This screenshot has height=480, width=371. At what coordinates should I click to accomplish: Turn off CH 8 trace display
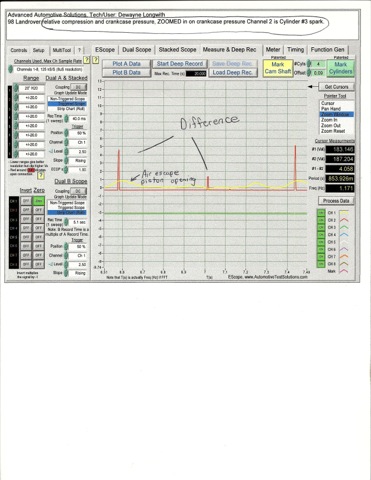(321, 264)
